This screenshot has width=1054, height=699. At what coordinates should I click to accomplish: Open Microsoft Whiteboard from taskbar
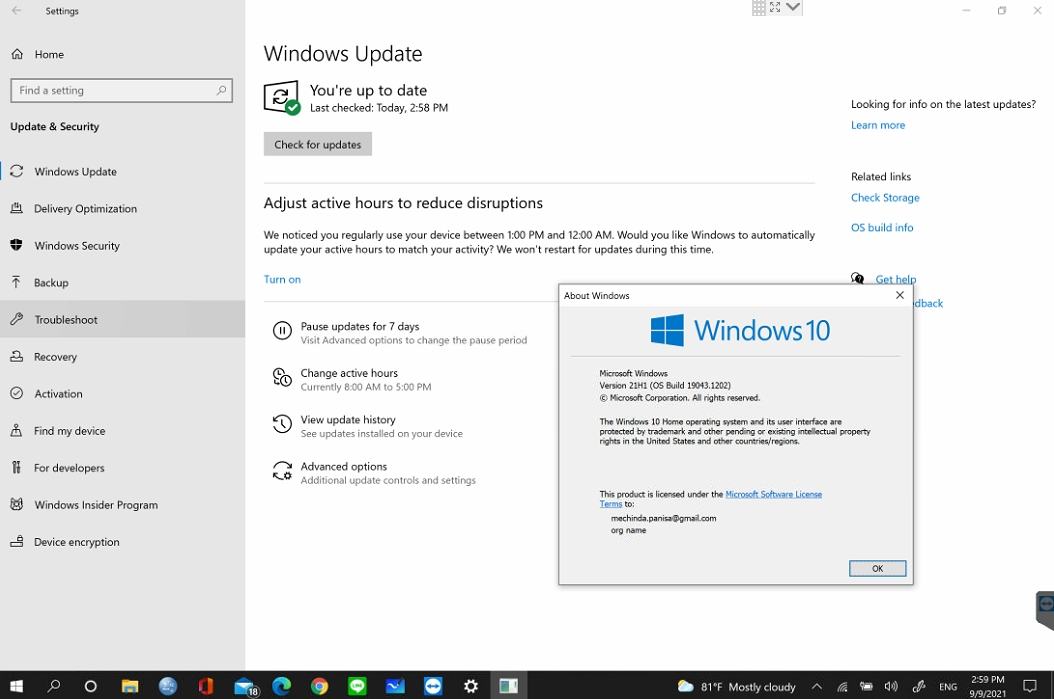pyautogui.click(x=395, y=686)
